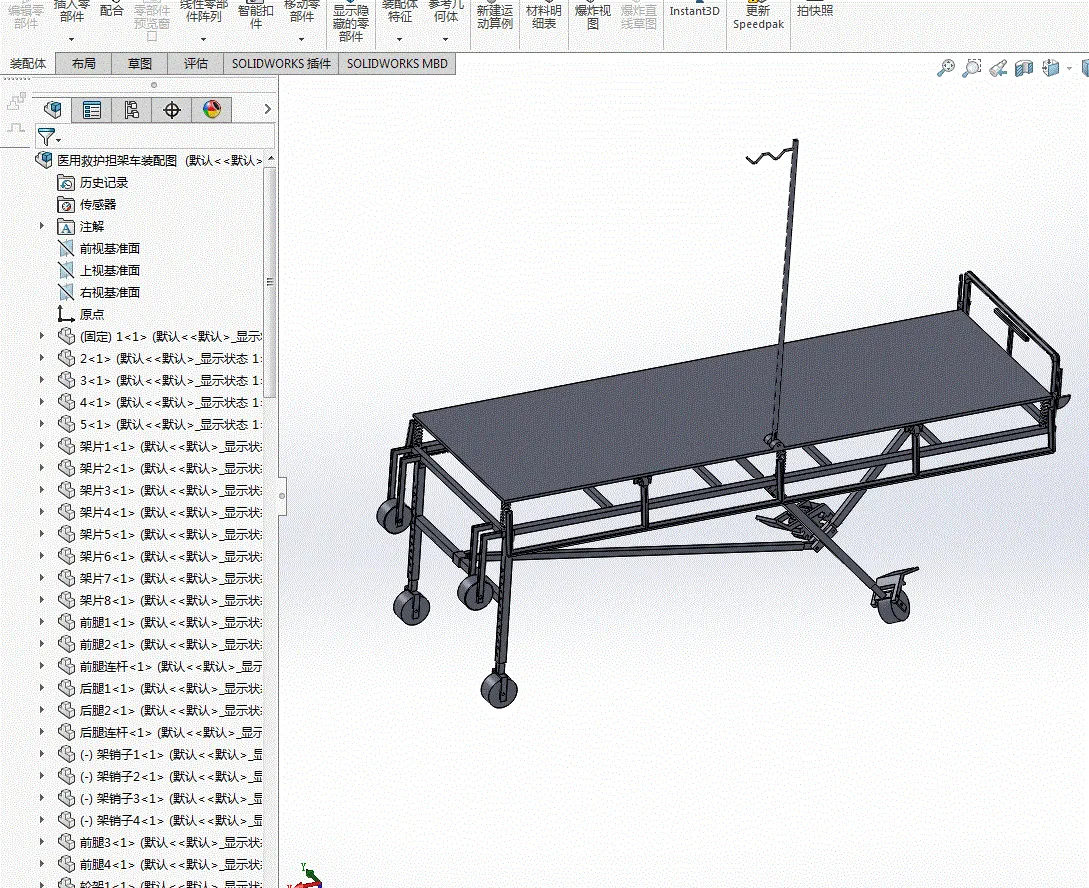The height and width of the screenshot is (888, 1089).
Task: Click the filter funnel icon in tree
Action: (46, 136)
